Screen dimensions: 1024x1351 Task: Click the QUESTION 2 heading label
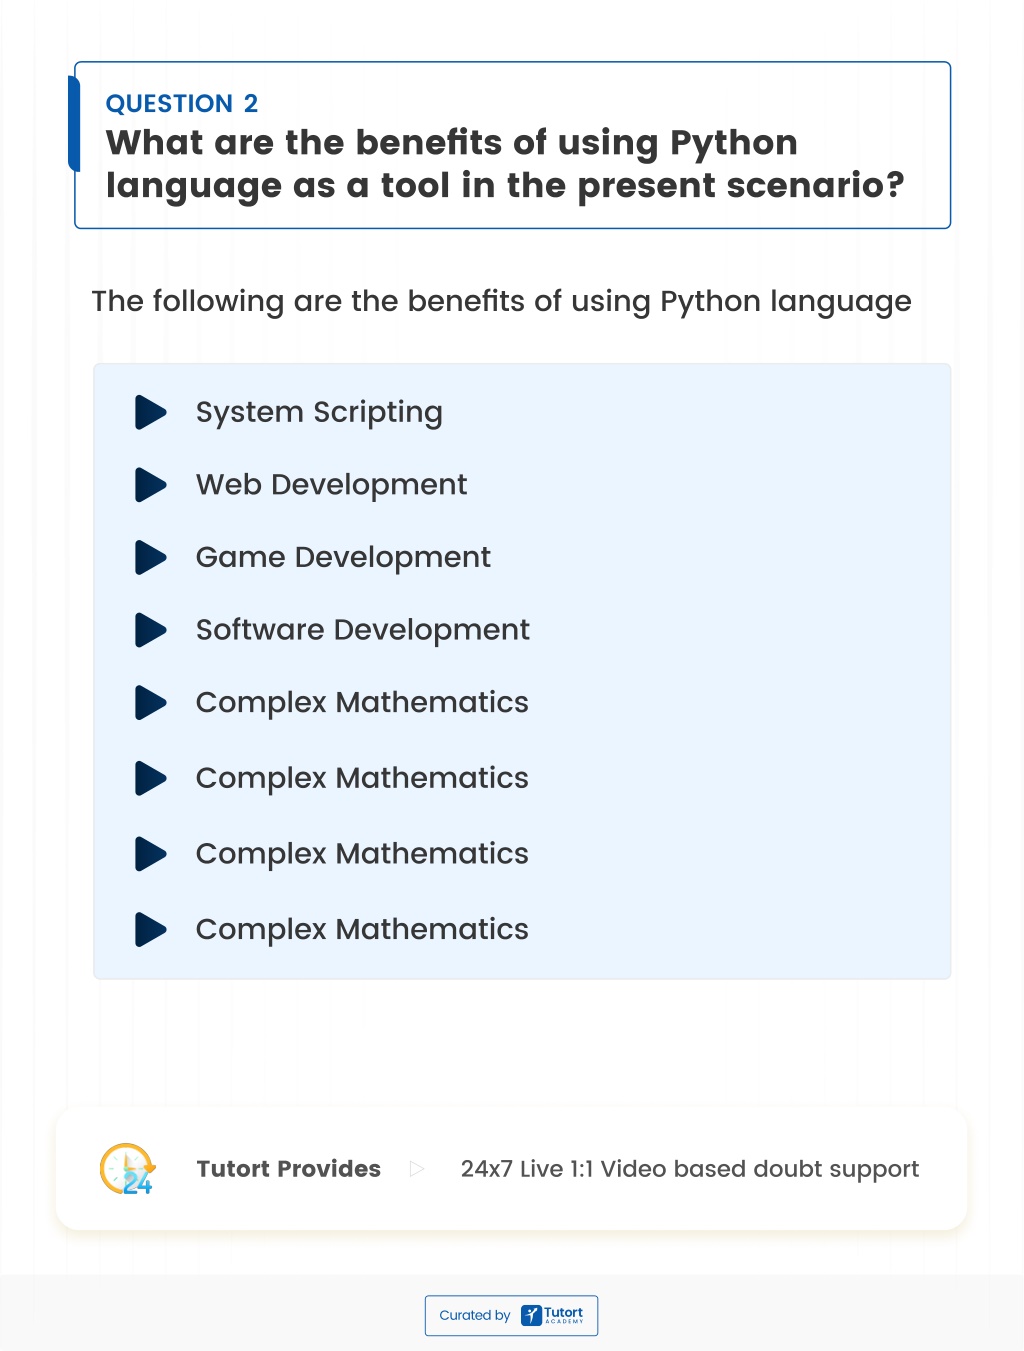(182, 103)
